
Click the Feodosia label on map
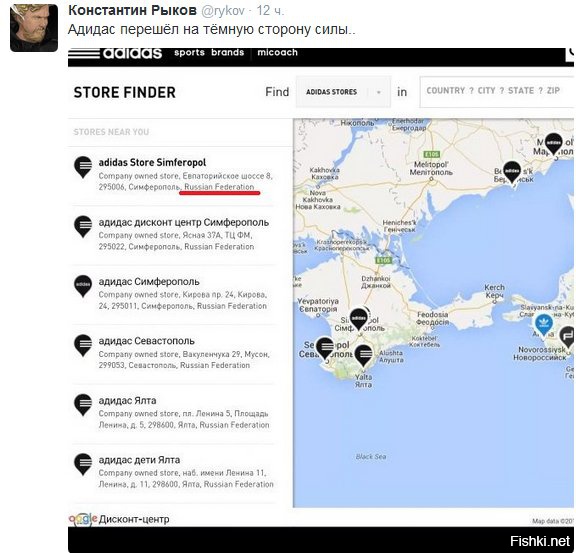pyautogui.click(x=433, y=318)
